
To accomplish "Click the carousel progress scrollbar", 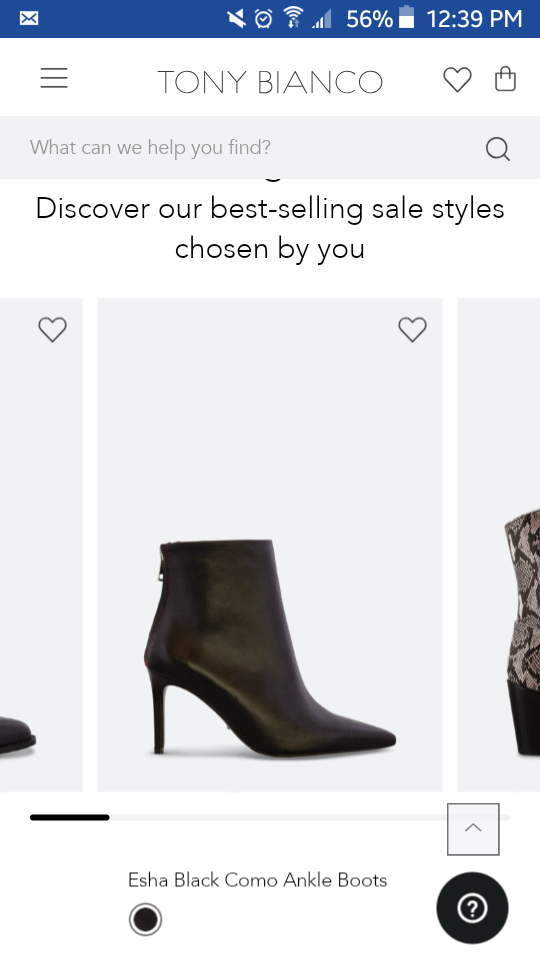I will click(x=270, y=817).
